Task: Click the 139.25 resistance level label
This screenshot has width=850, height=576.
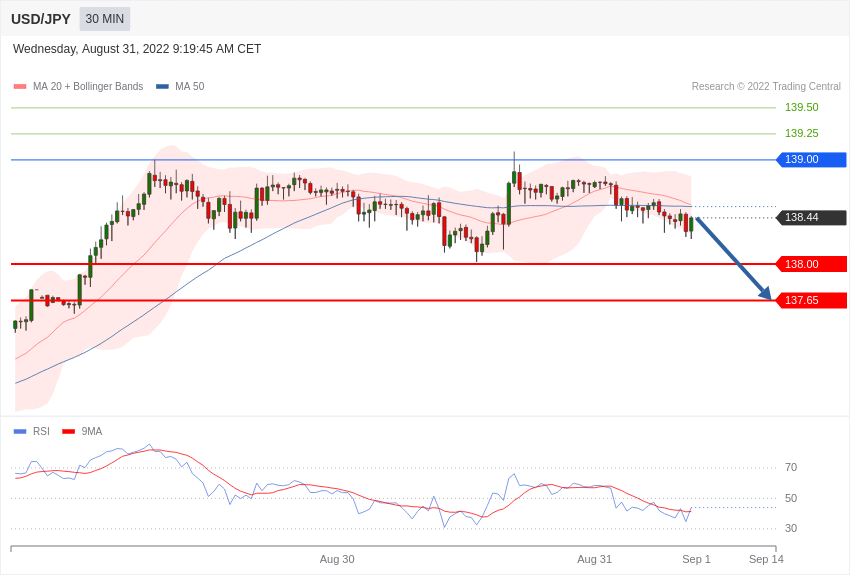Action: click(801, 133)
